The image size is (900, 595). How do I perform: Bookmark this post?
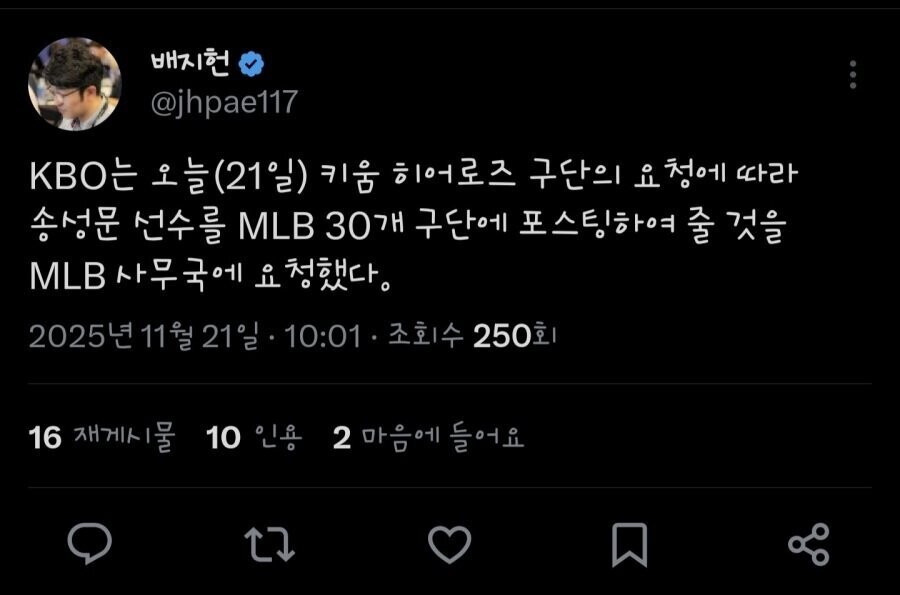(630, 545)
